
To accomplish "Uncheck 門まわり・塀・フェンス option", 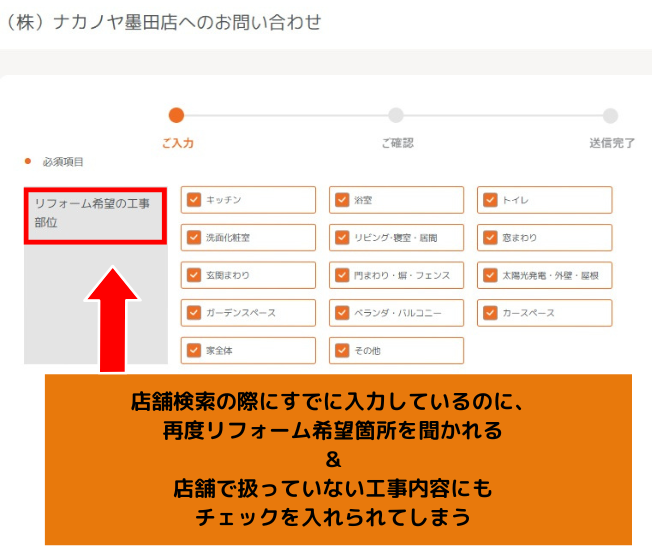I will click(x=342, y=275).
